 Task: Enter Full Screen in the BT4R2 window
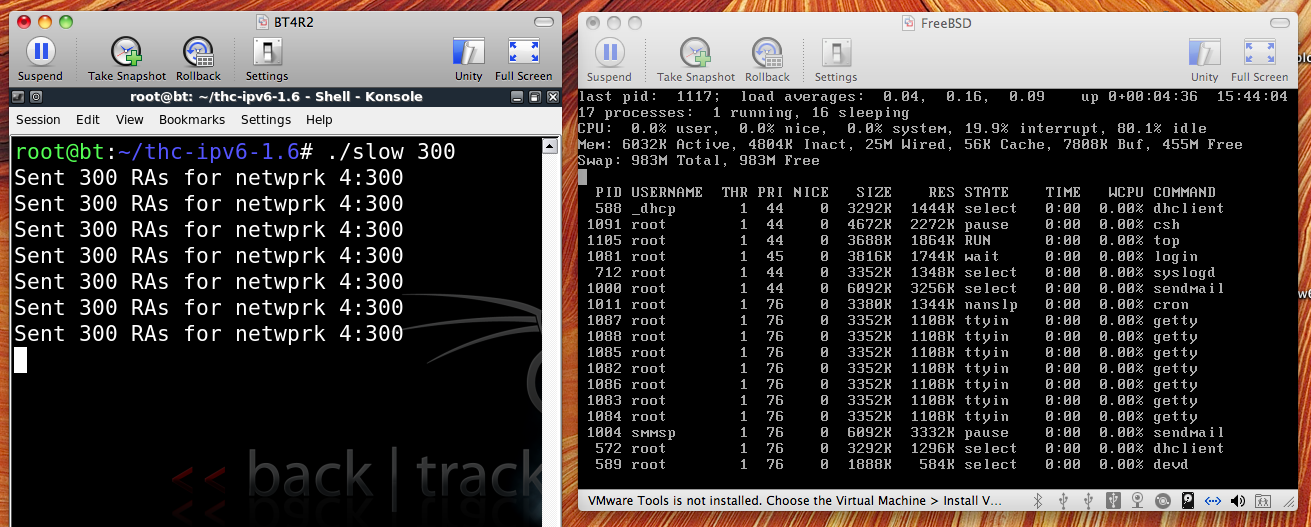tap(523, 59)
